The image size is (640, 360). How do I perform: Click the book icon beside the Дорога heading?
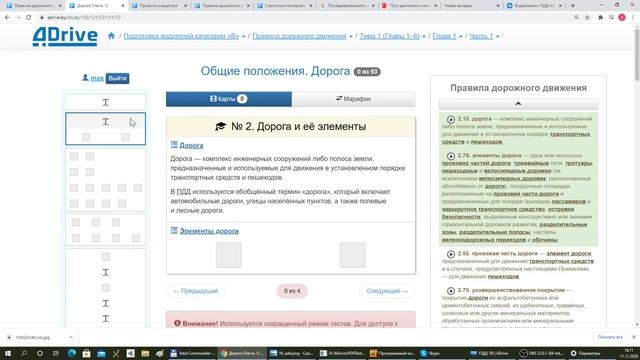[x=174, y=145]
